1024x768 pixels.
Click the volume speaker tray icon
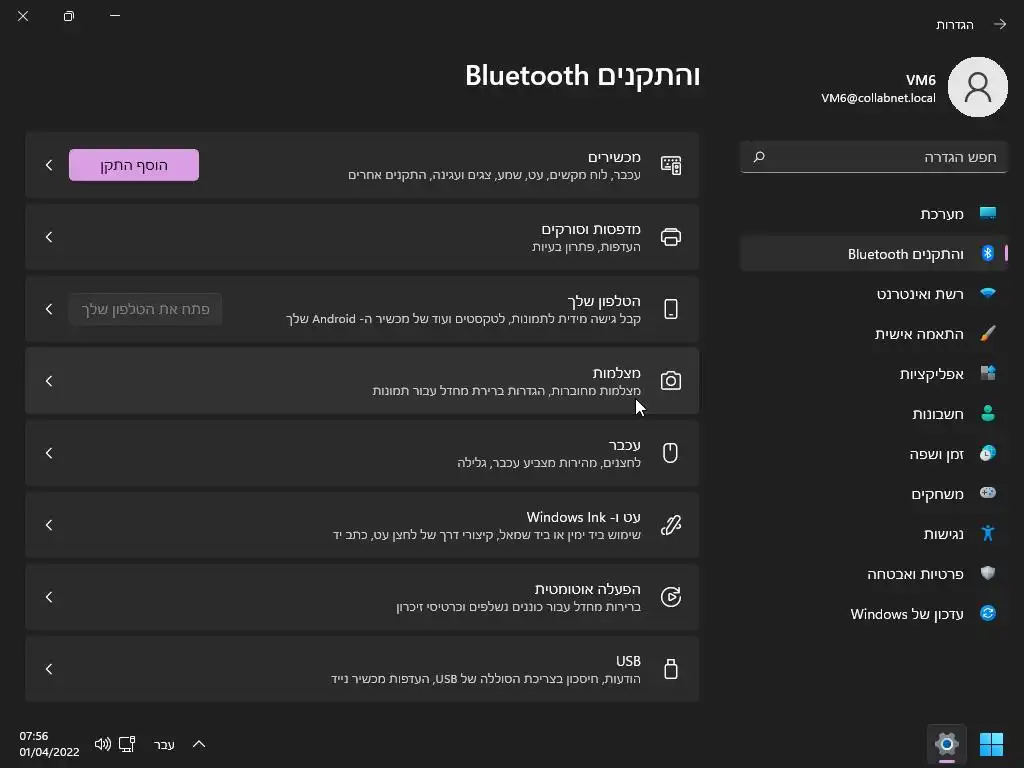tap(103, 744)
